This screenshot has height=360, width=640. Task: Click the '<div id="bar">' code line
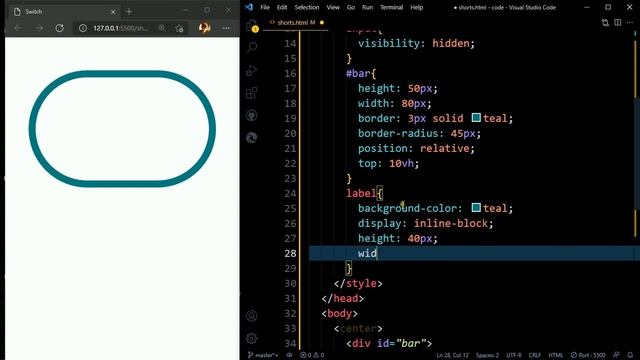389,343
